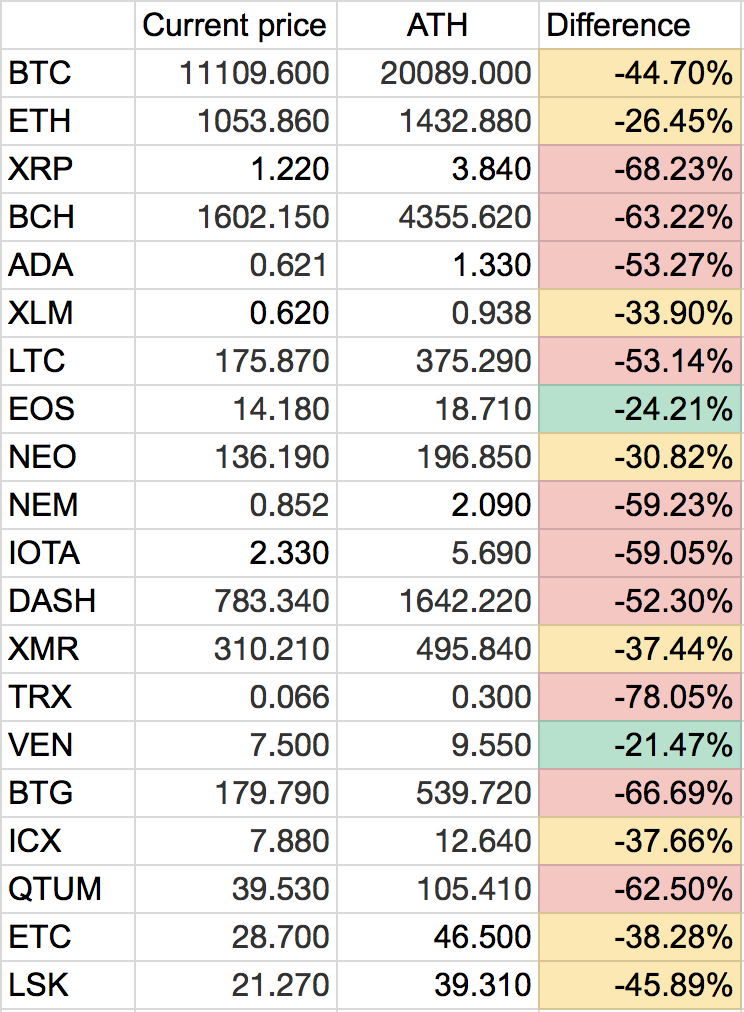This screenshot has width=744, height=1012.
Task: Select the BTC ticker cell
Action: coord(40,73)
